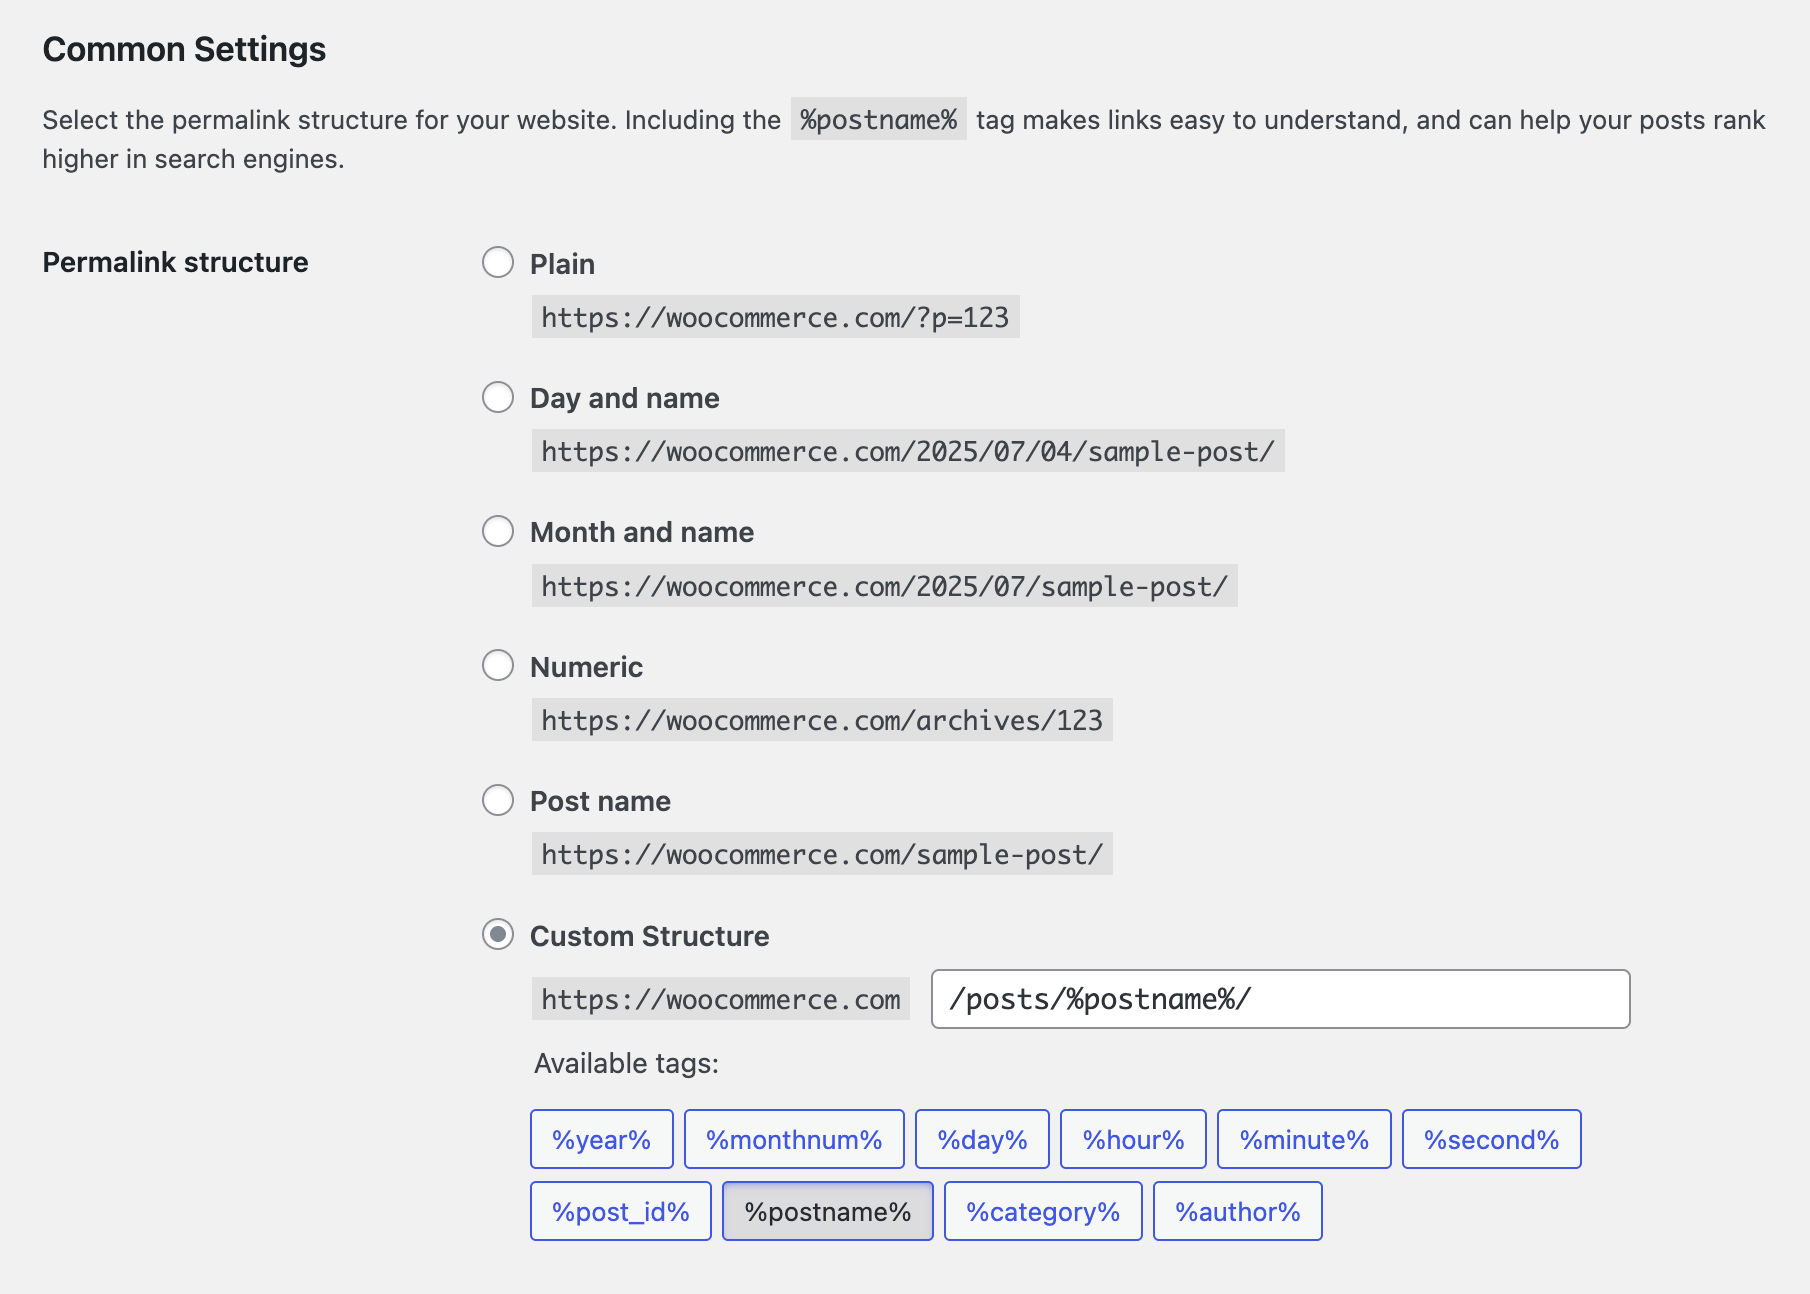The image size is (1810, 1294).
Task: Select the Day and name structure
Action: 497,397
